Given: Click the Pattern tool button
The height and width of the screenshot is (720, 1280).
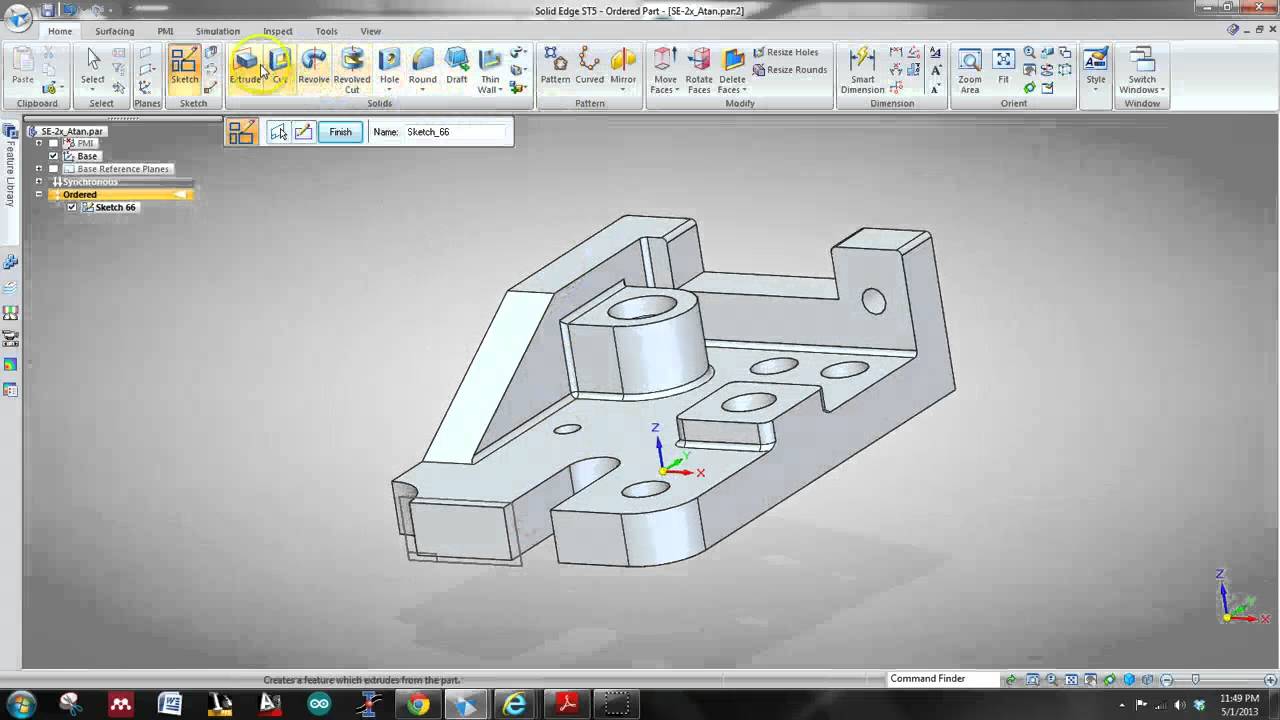Looking at the screenshot, I should pos(555,67).
